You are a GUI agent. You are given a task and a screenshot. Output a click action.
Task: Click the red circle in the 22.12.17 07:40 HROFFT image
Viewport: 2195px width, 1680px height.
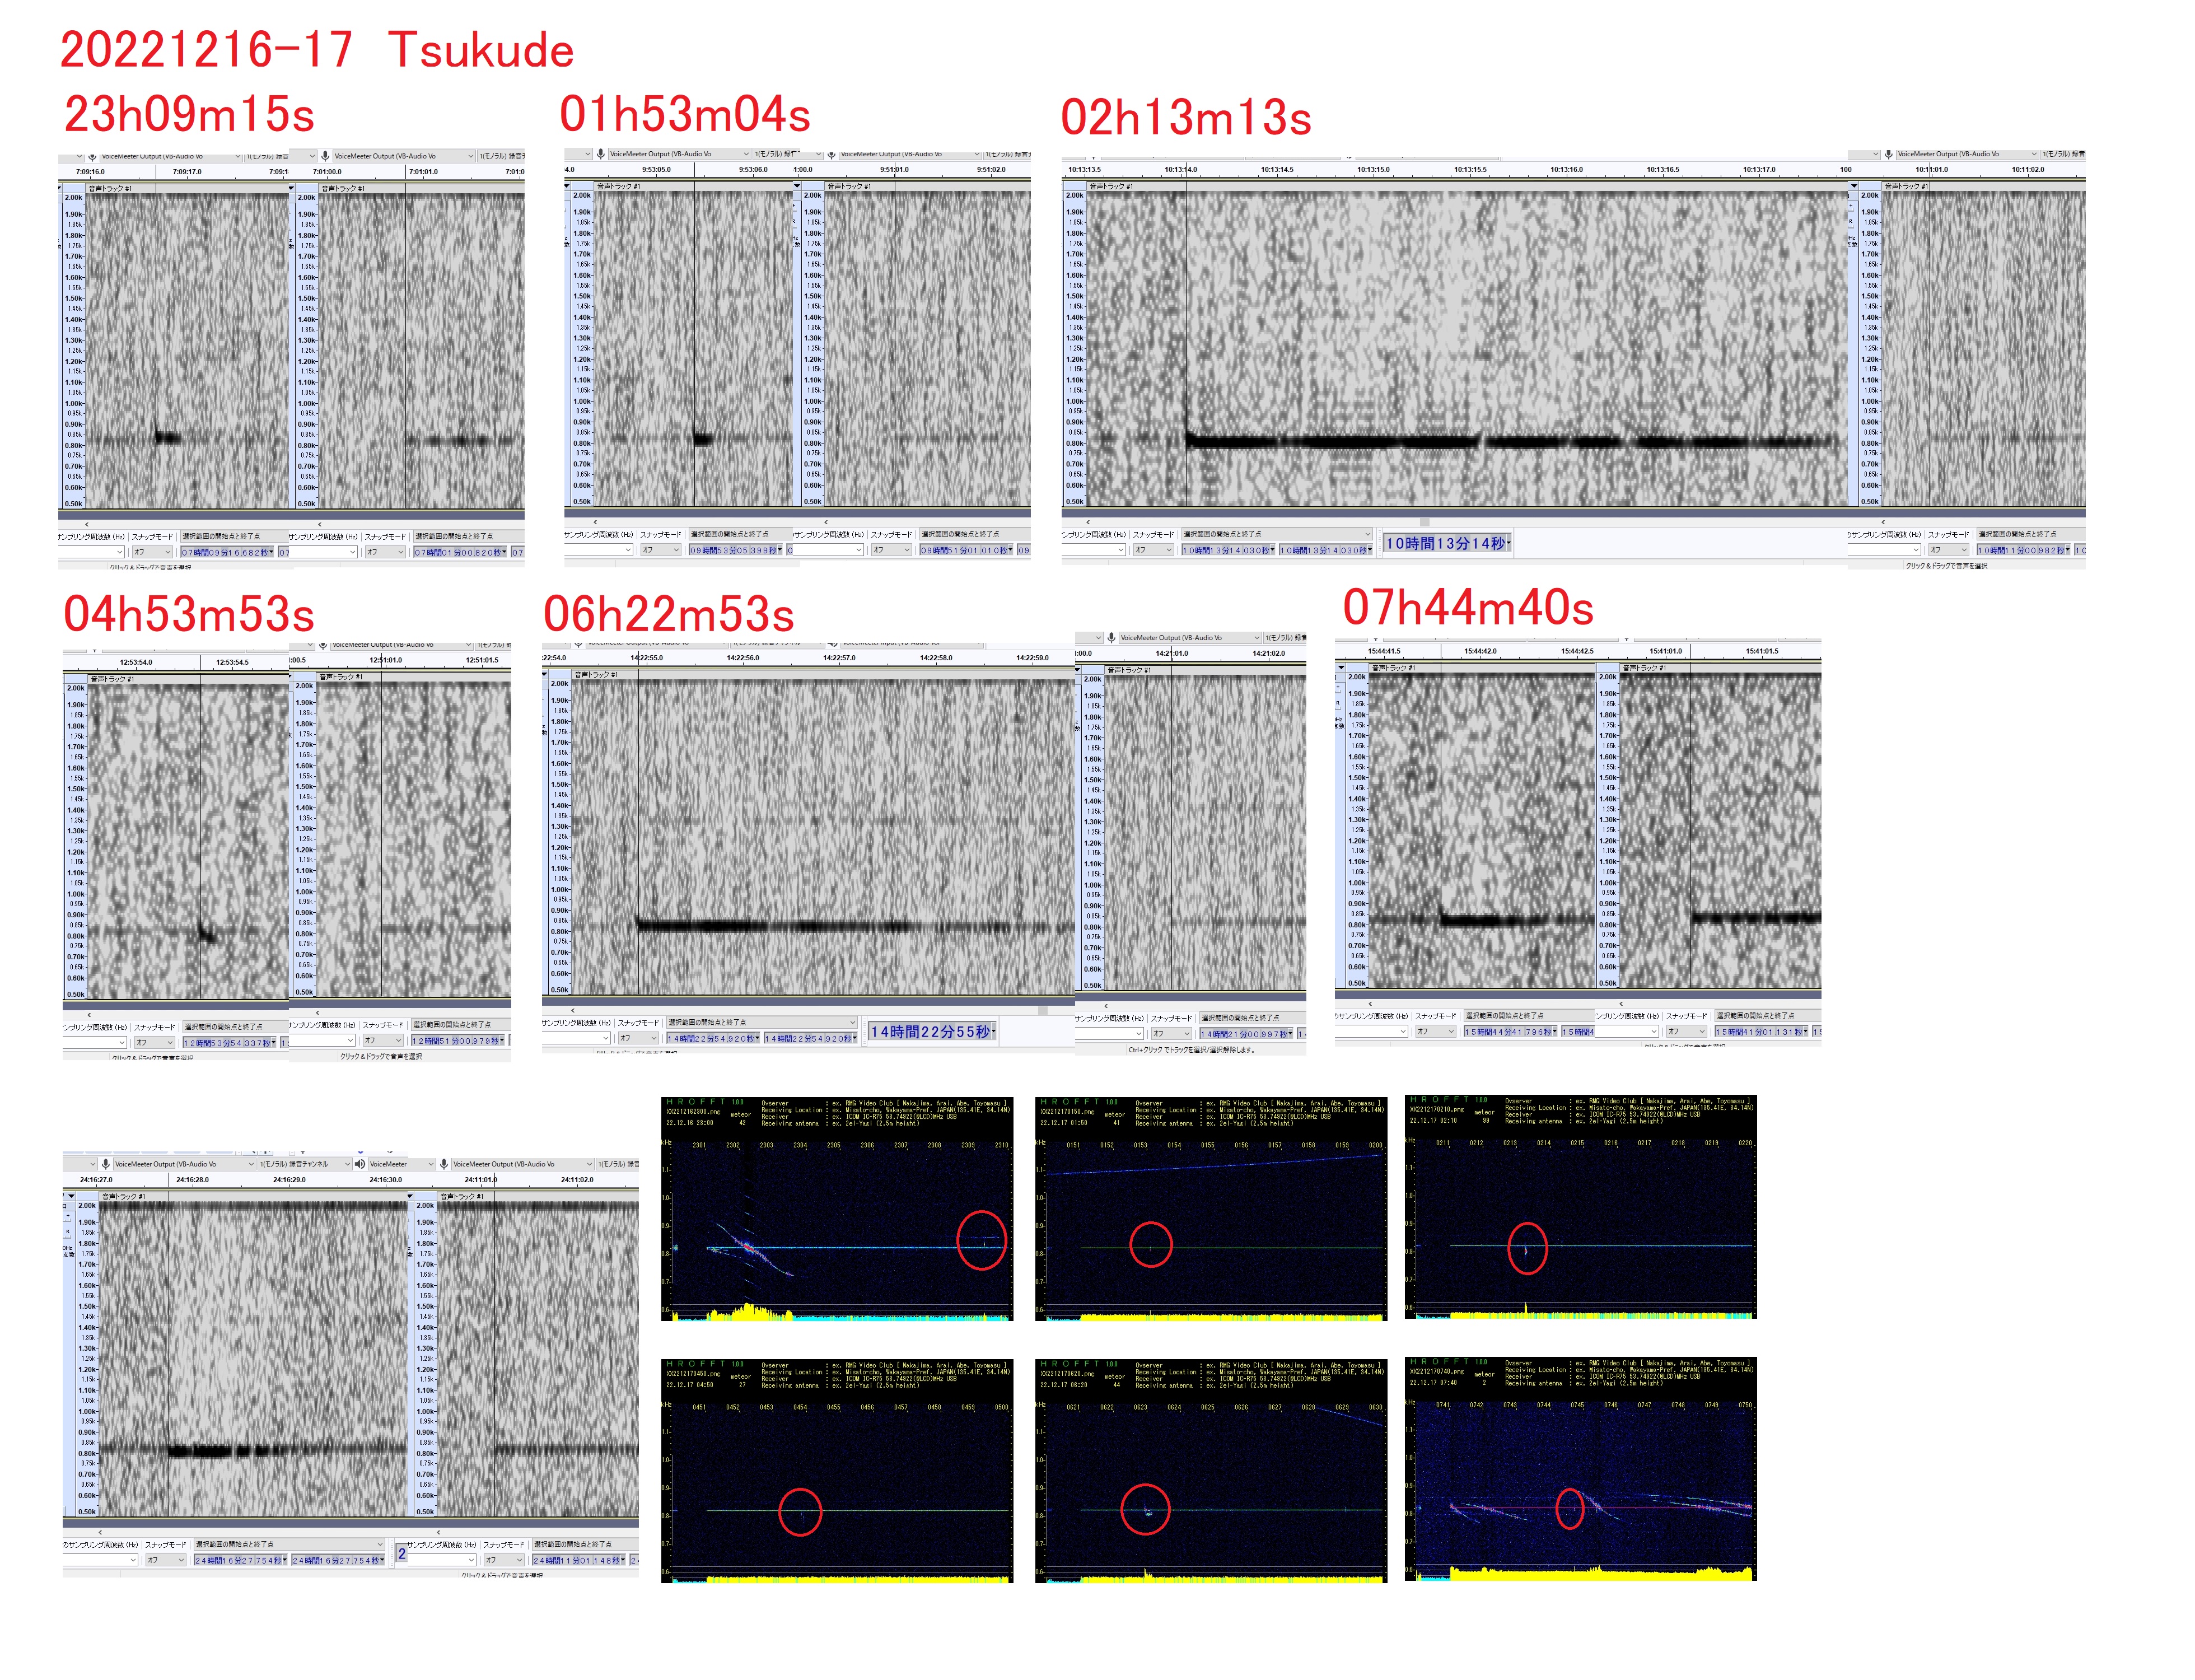1570,1508
